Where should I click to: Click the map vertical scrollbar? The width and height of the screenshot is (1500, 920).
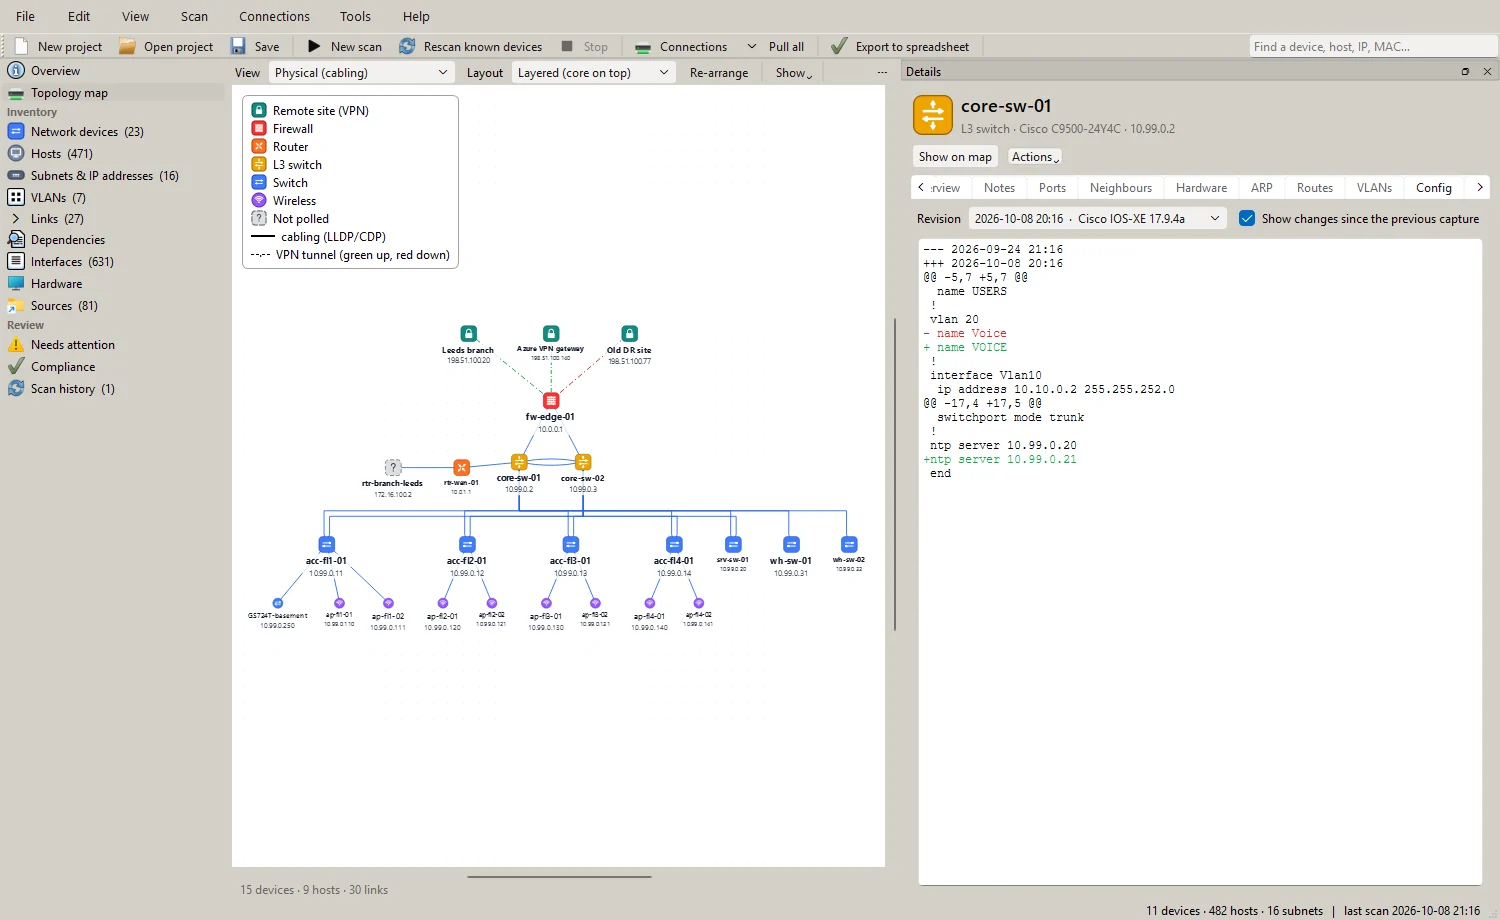click(x=895, y=474)
